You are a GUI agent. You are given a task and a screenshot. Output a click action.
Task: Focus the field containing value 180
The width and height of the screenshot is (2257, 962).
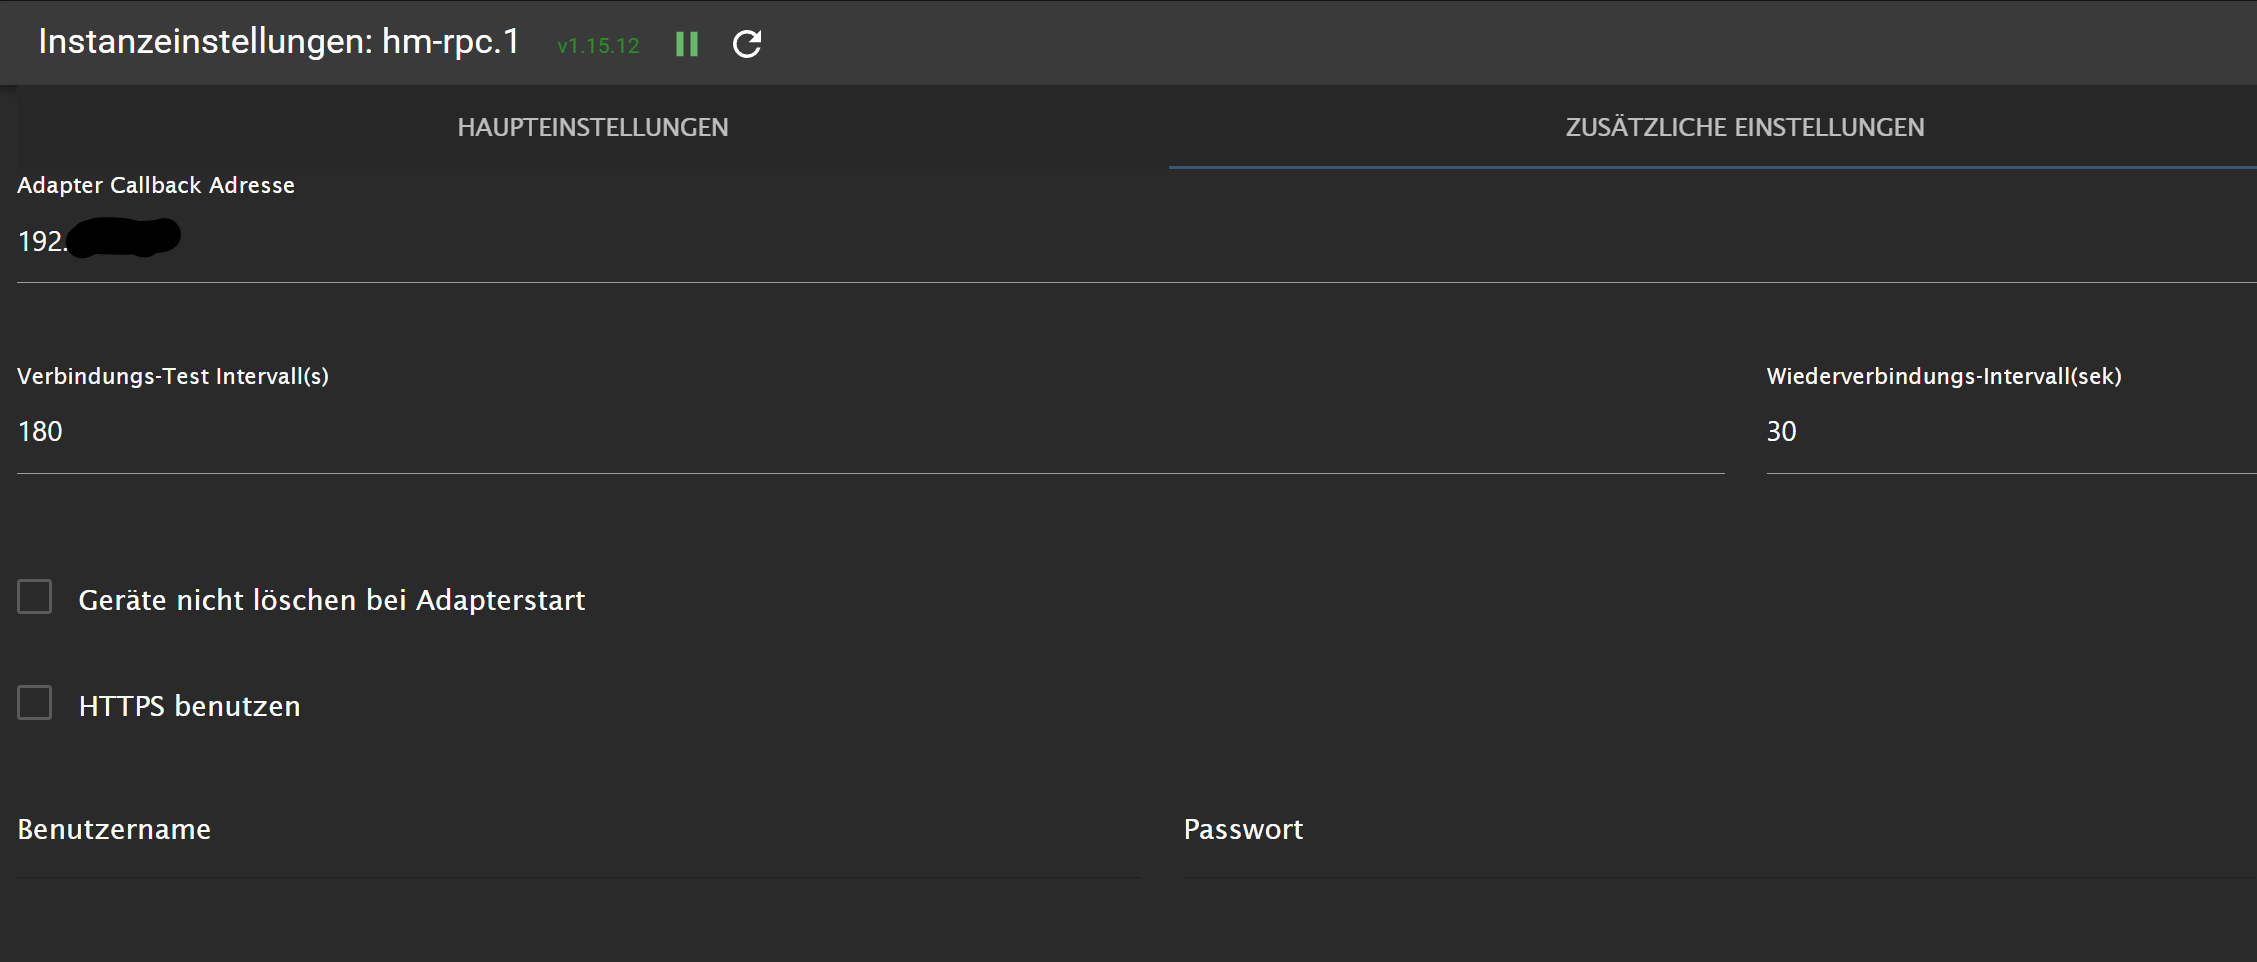pyautogui.click(x=870, y=432)
